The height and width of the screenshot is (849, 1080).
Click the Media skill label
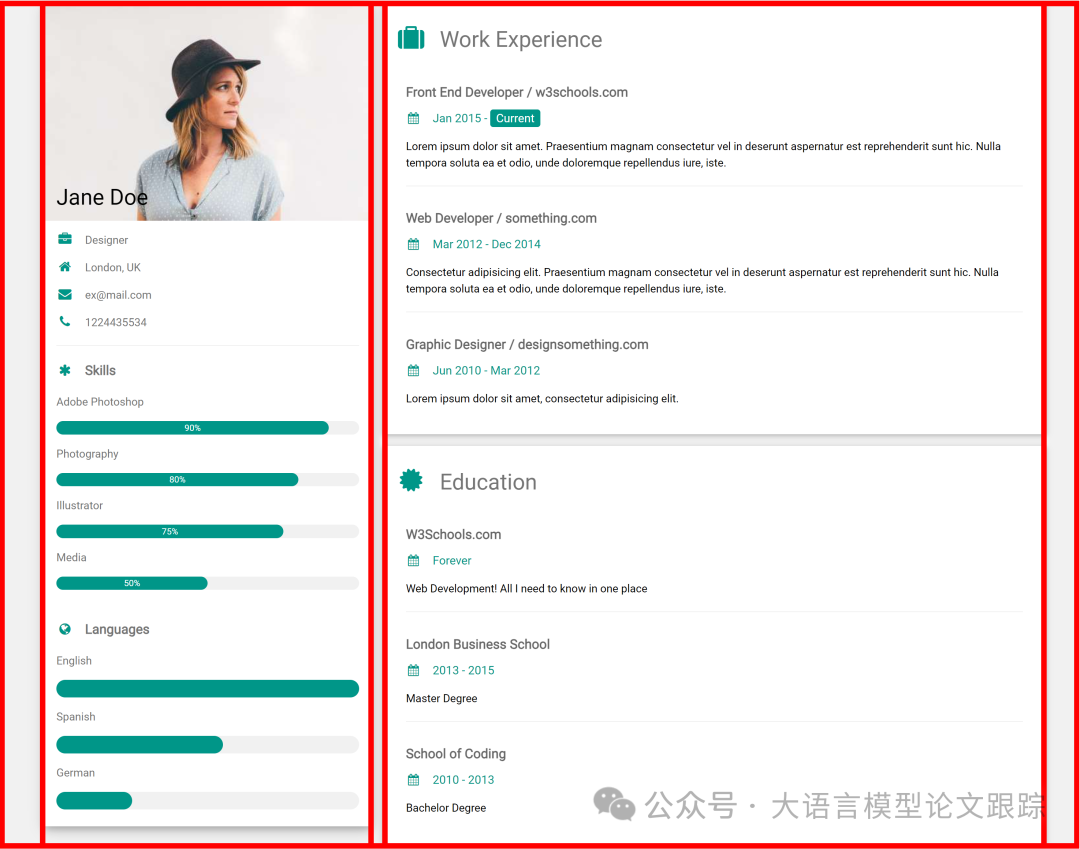[x=71, y=557]
